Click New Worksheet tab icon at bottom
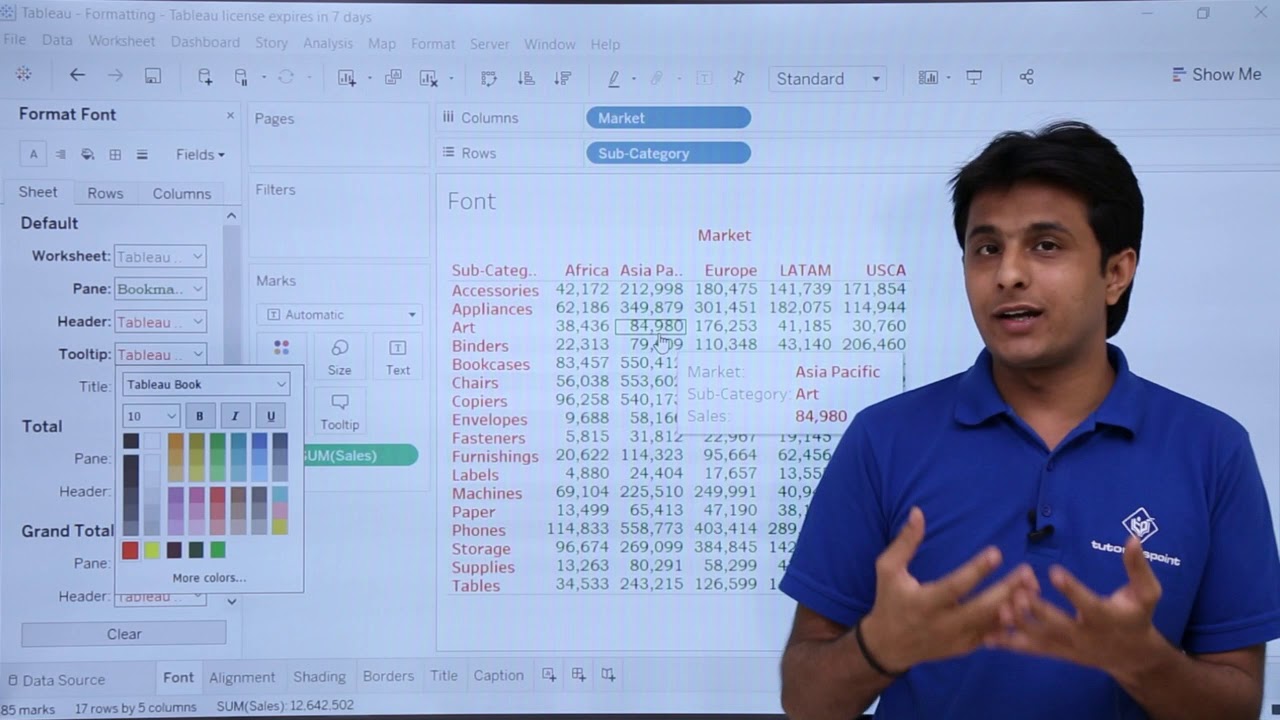Screen dimensions: 1280x720 [x=549, y=675]
